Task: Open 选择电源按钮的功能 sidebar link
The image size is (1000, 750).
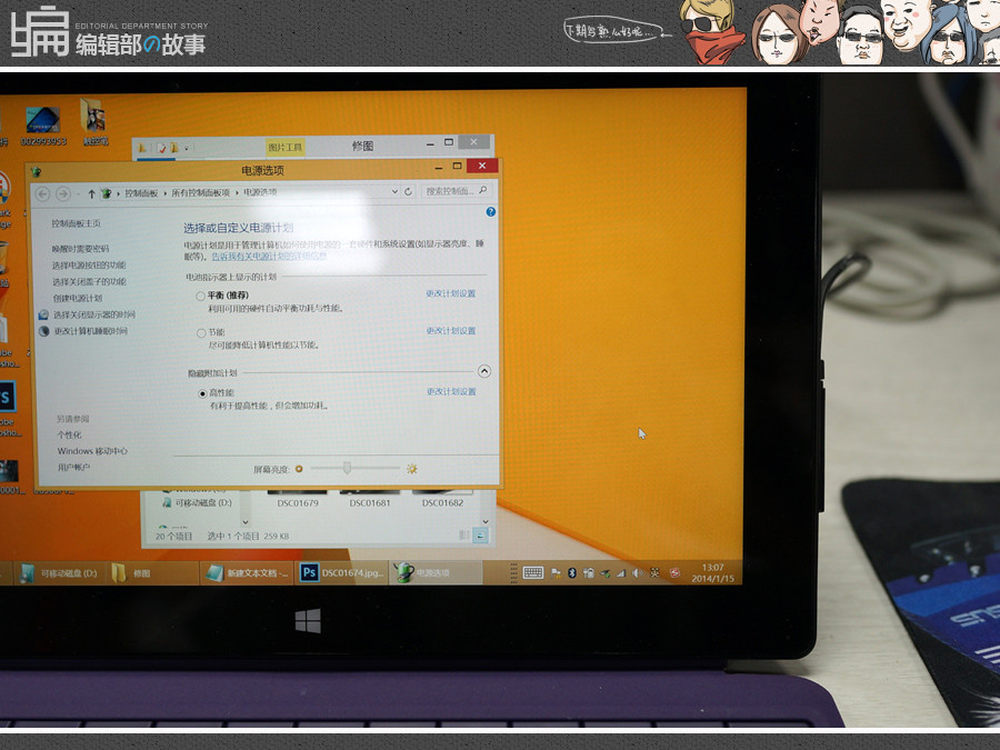Action: coord(89,265)
